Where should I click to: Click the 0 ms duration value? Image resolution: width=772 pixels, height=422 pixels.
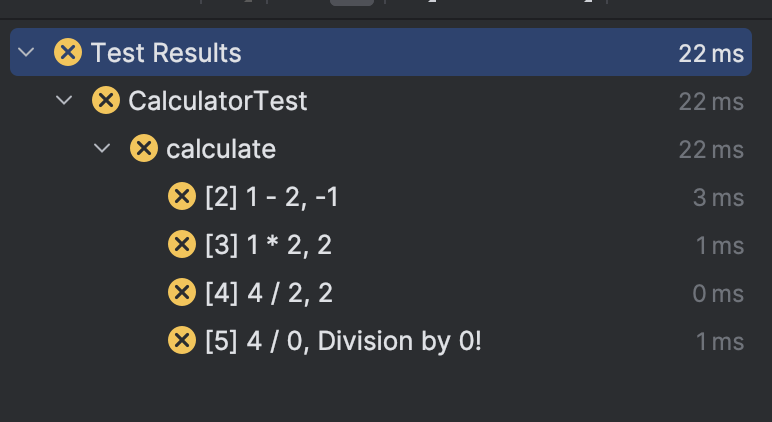pos(718,294)
